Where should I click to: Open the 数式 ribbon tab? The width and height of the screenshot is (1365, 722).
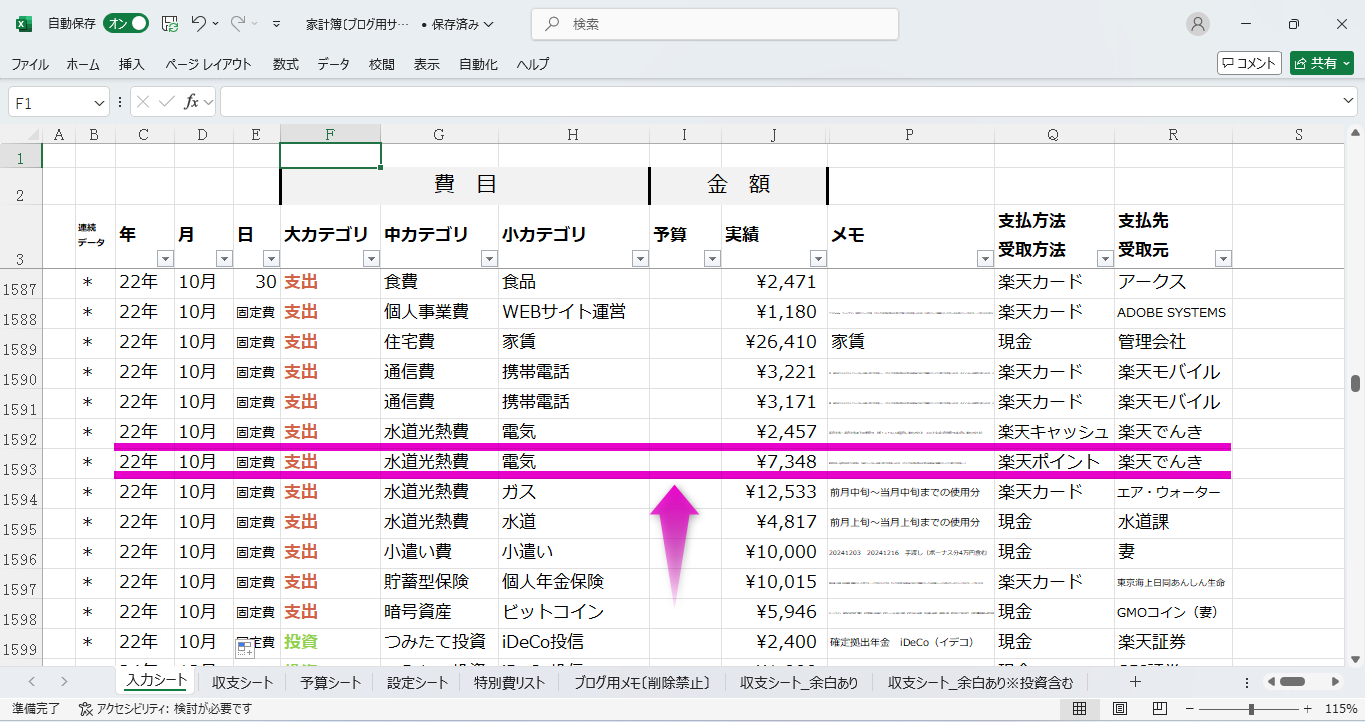click(x=285, y=64)
